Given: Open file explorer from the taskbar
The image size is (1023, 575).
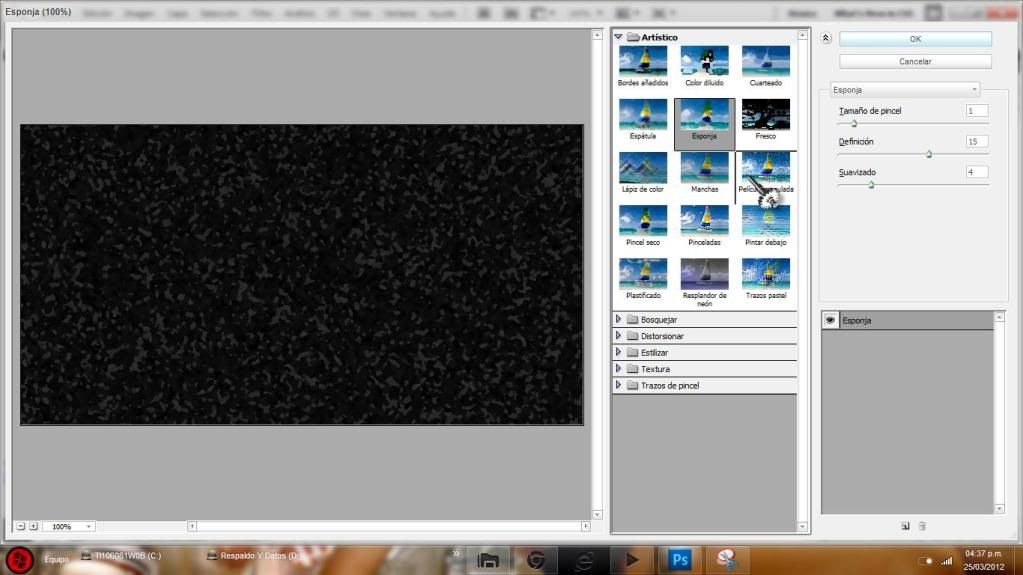Looking at the screenshot, I should (488, 560).
